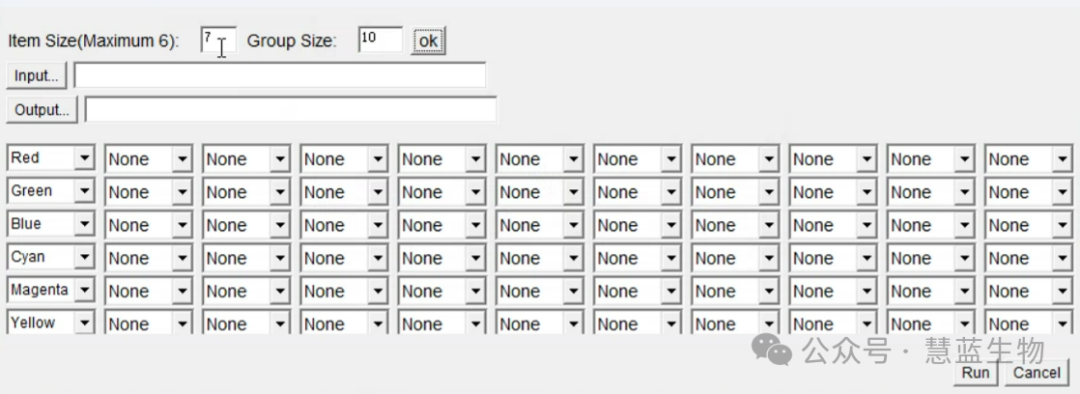This screenshot has width=1080, height=394.
Task: Cancel the dialog
Action: click(1037, 373)
